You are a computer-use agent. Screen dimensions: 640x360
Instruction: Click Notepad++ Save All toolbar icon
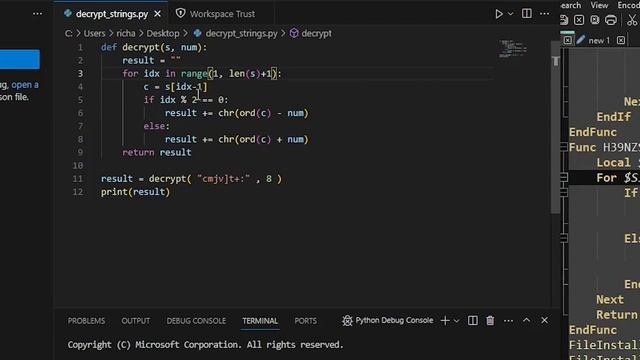[x=564, y=20]
